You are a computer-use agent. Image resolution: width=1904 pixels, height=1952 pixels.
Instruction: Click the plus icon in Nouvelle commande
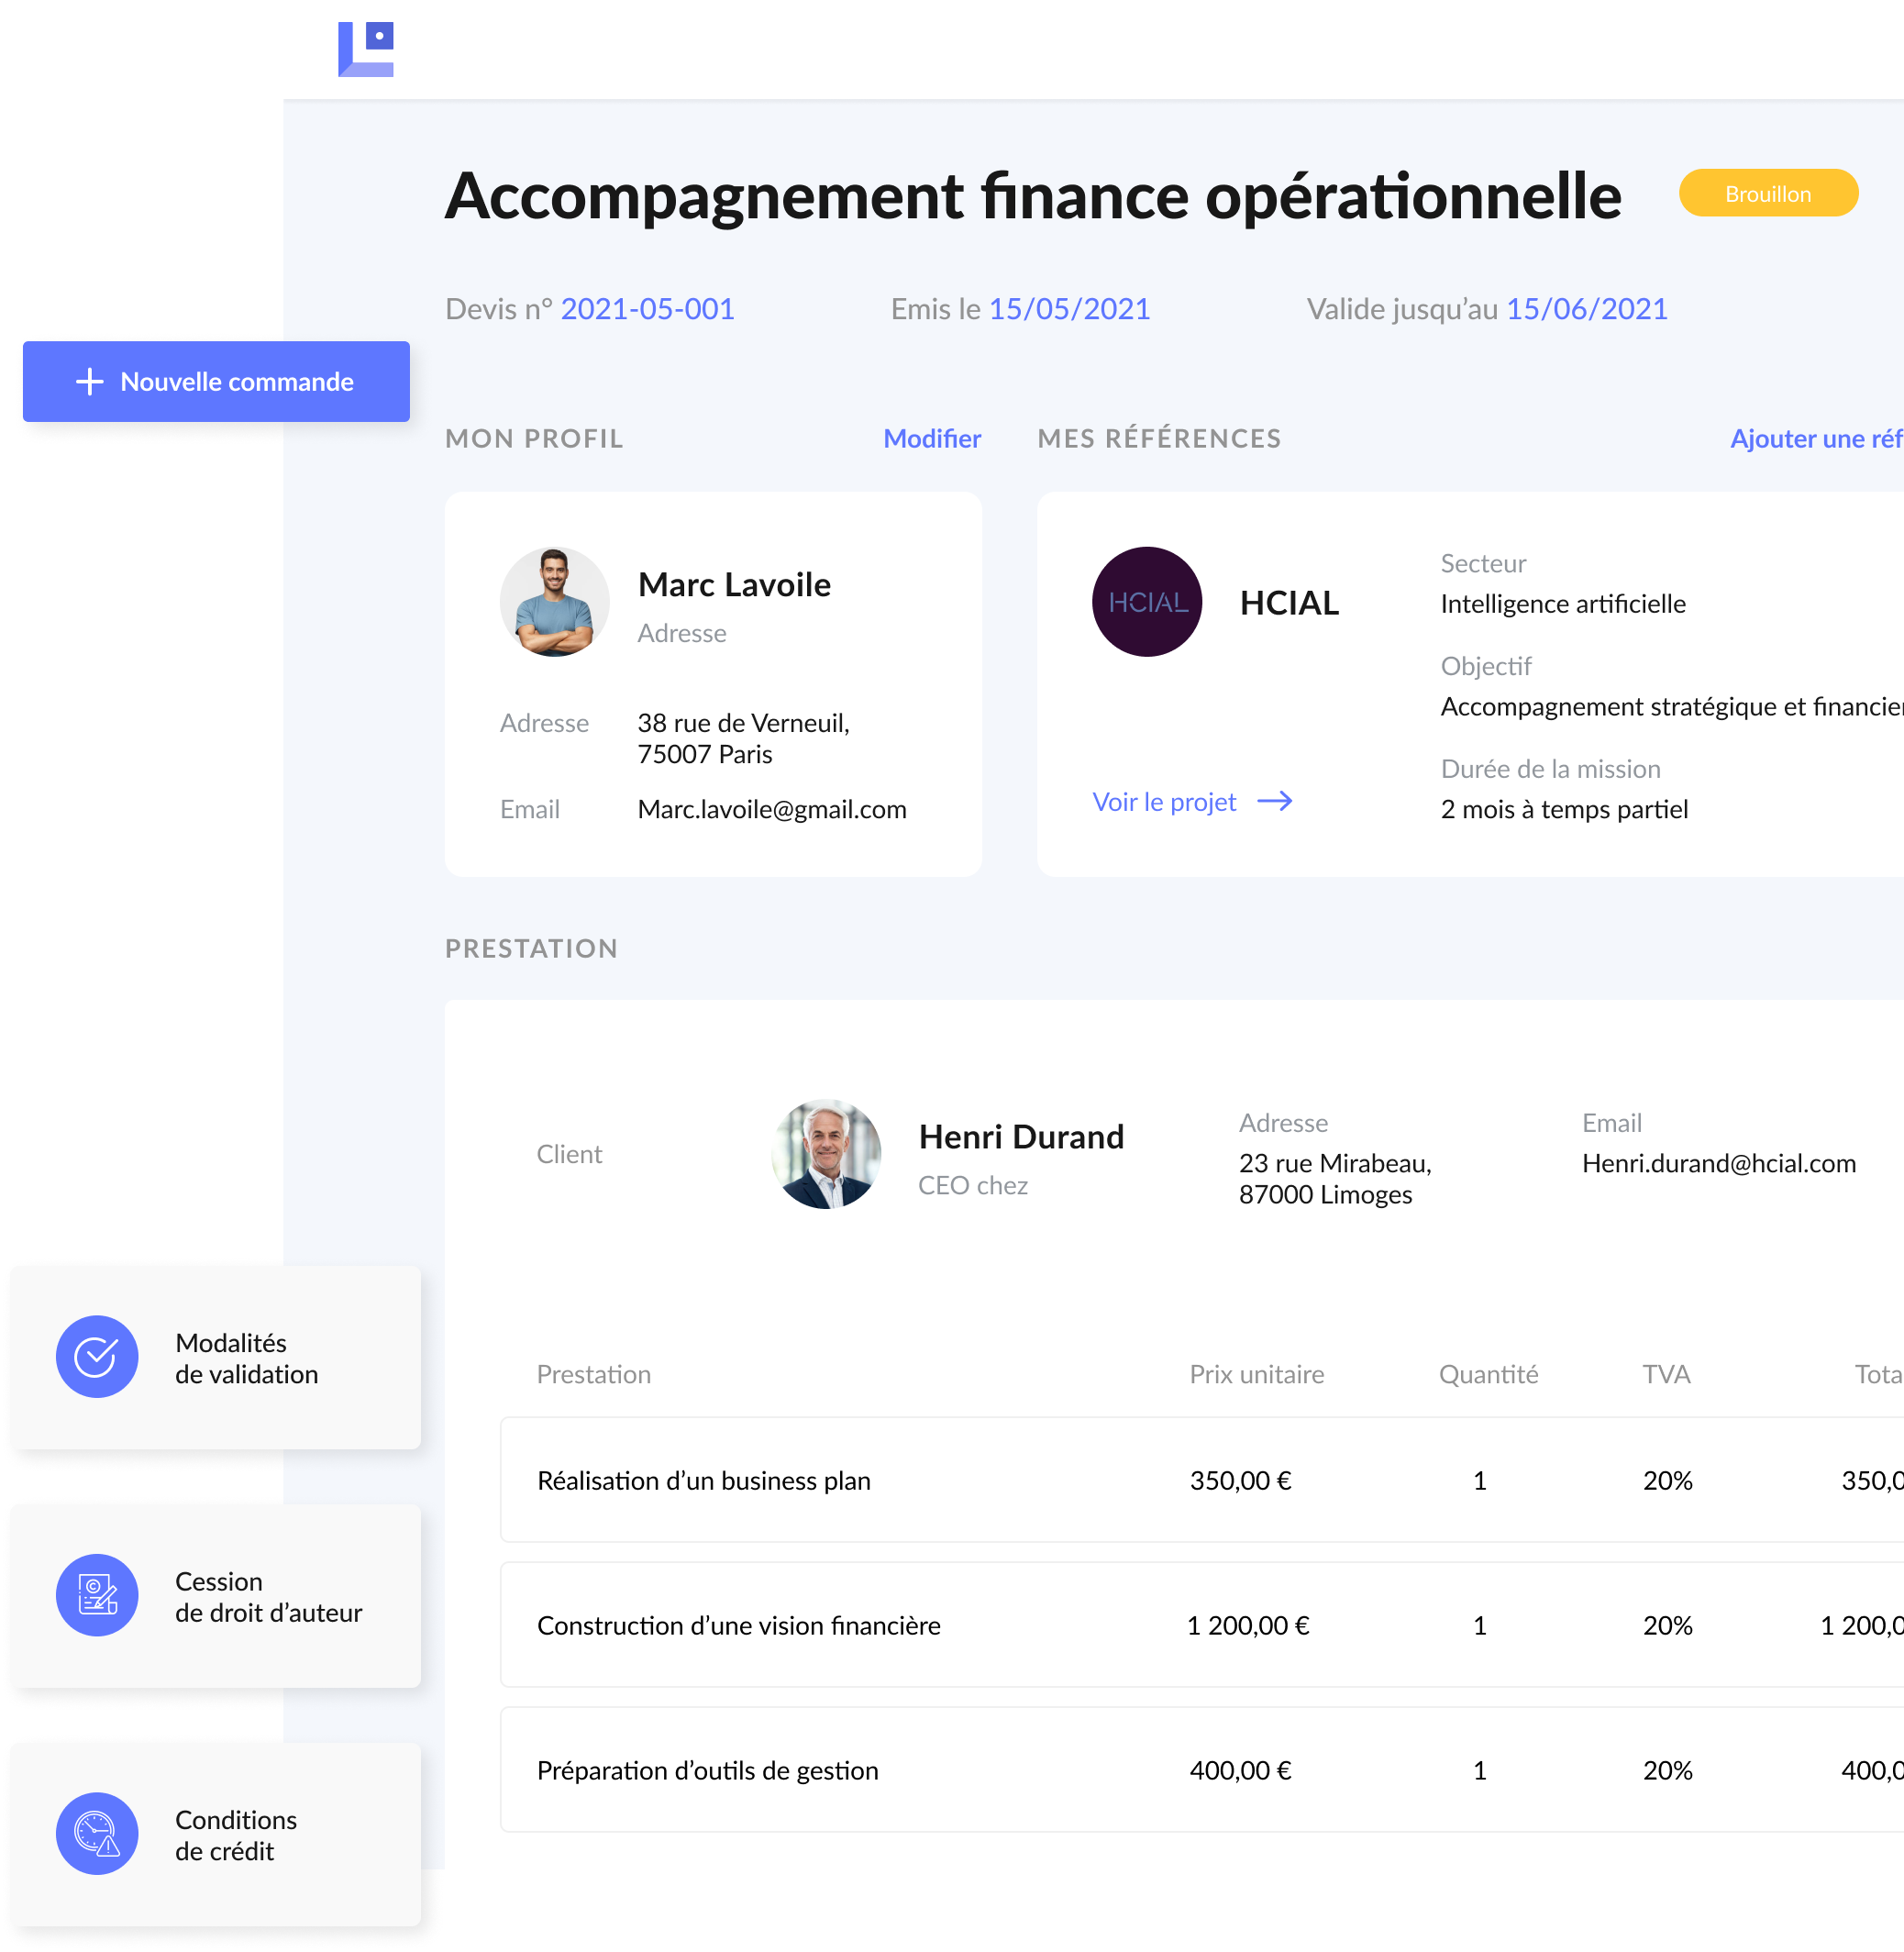[x=90, y=382]
